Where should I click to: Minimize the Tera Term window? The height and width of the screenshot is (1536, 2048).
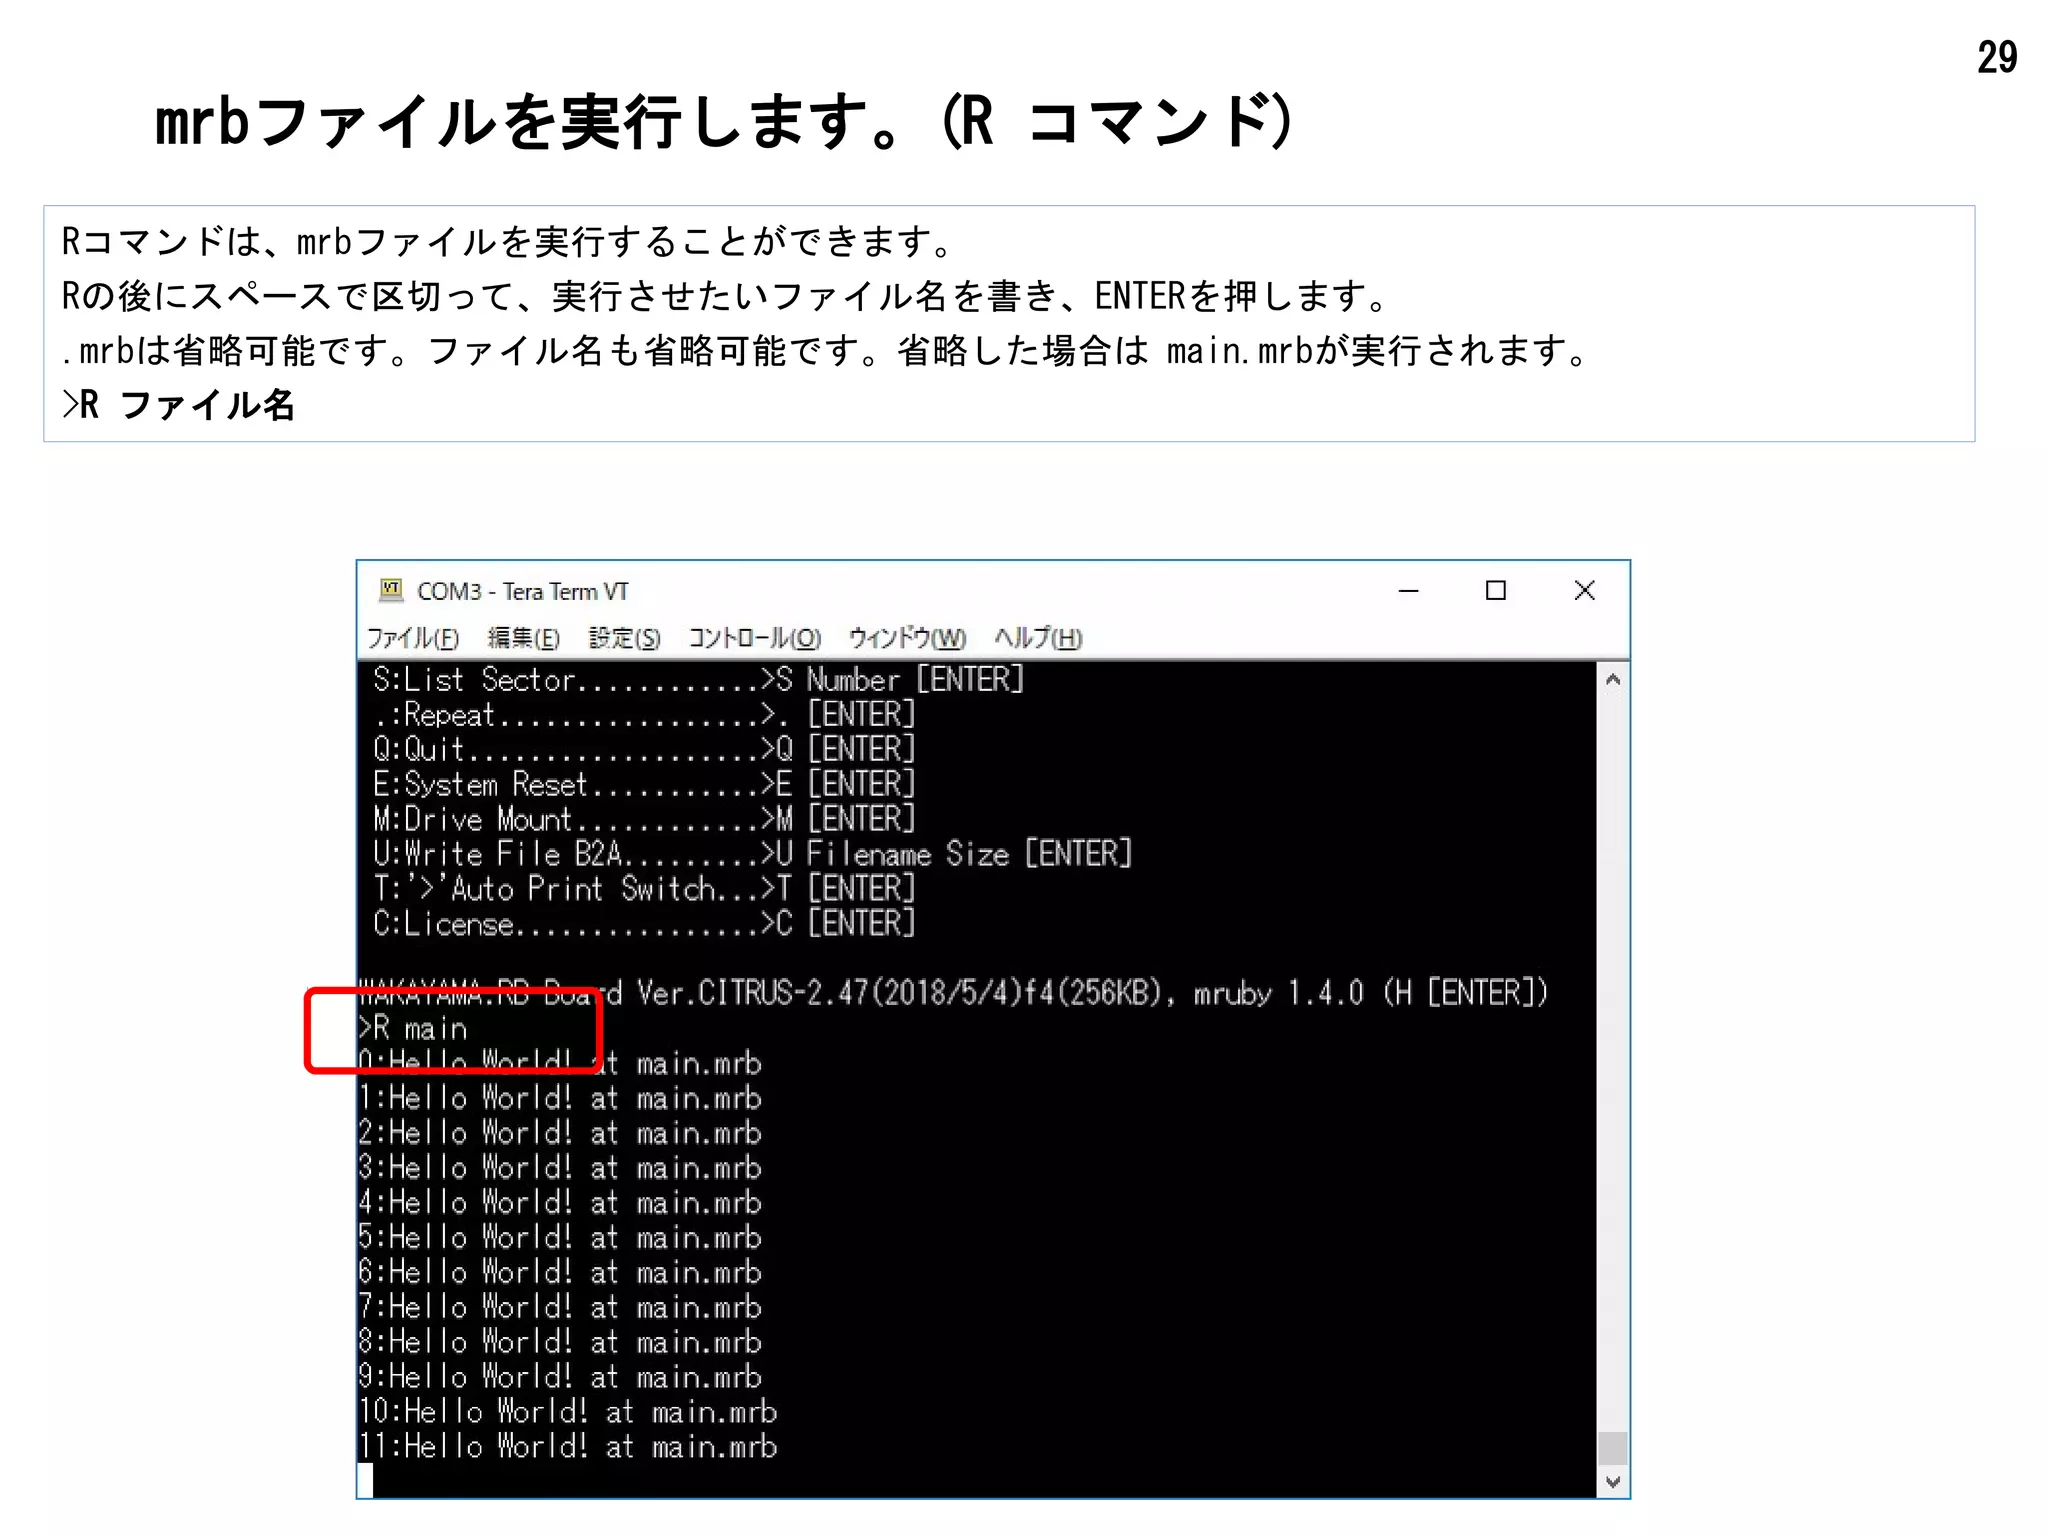1408,591
